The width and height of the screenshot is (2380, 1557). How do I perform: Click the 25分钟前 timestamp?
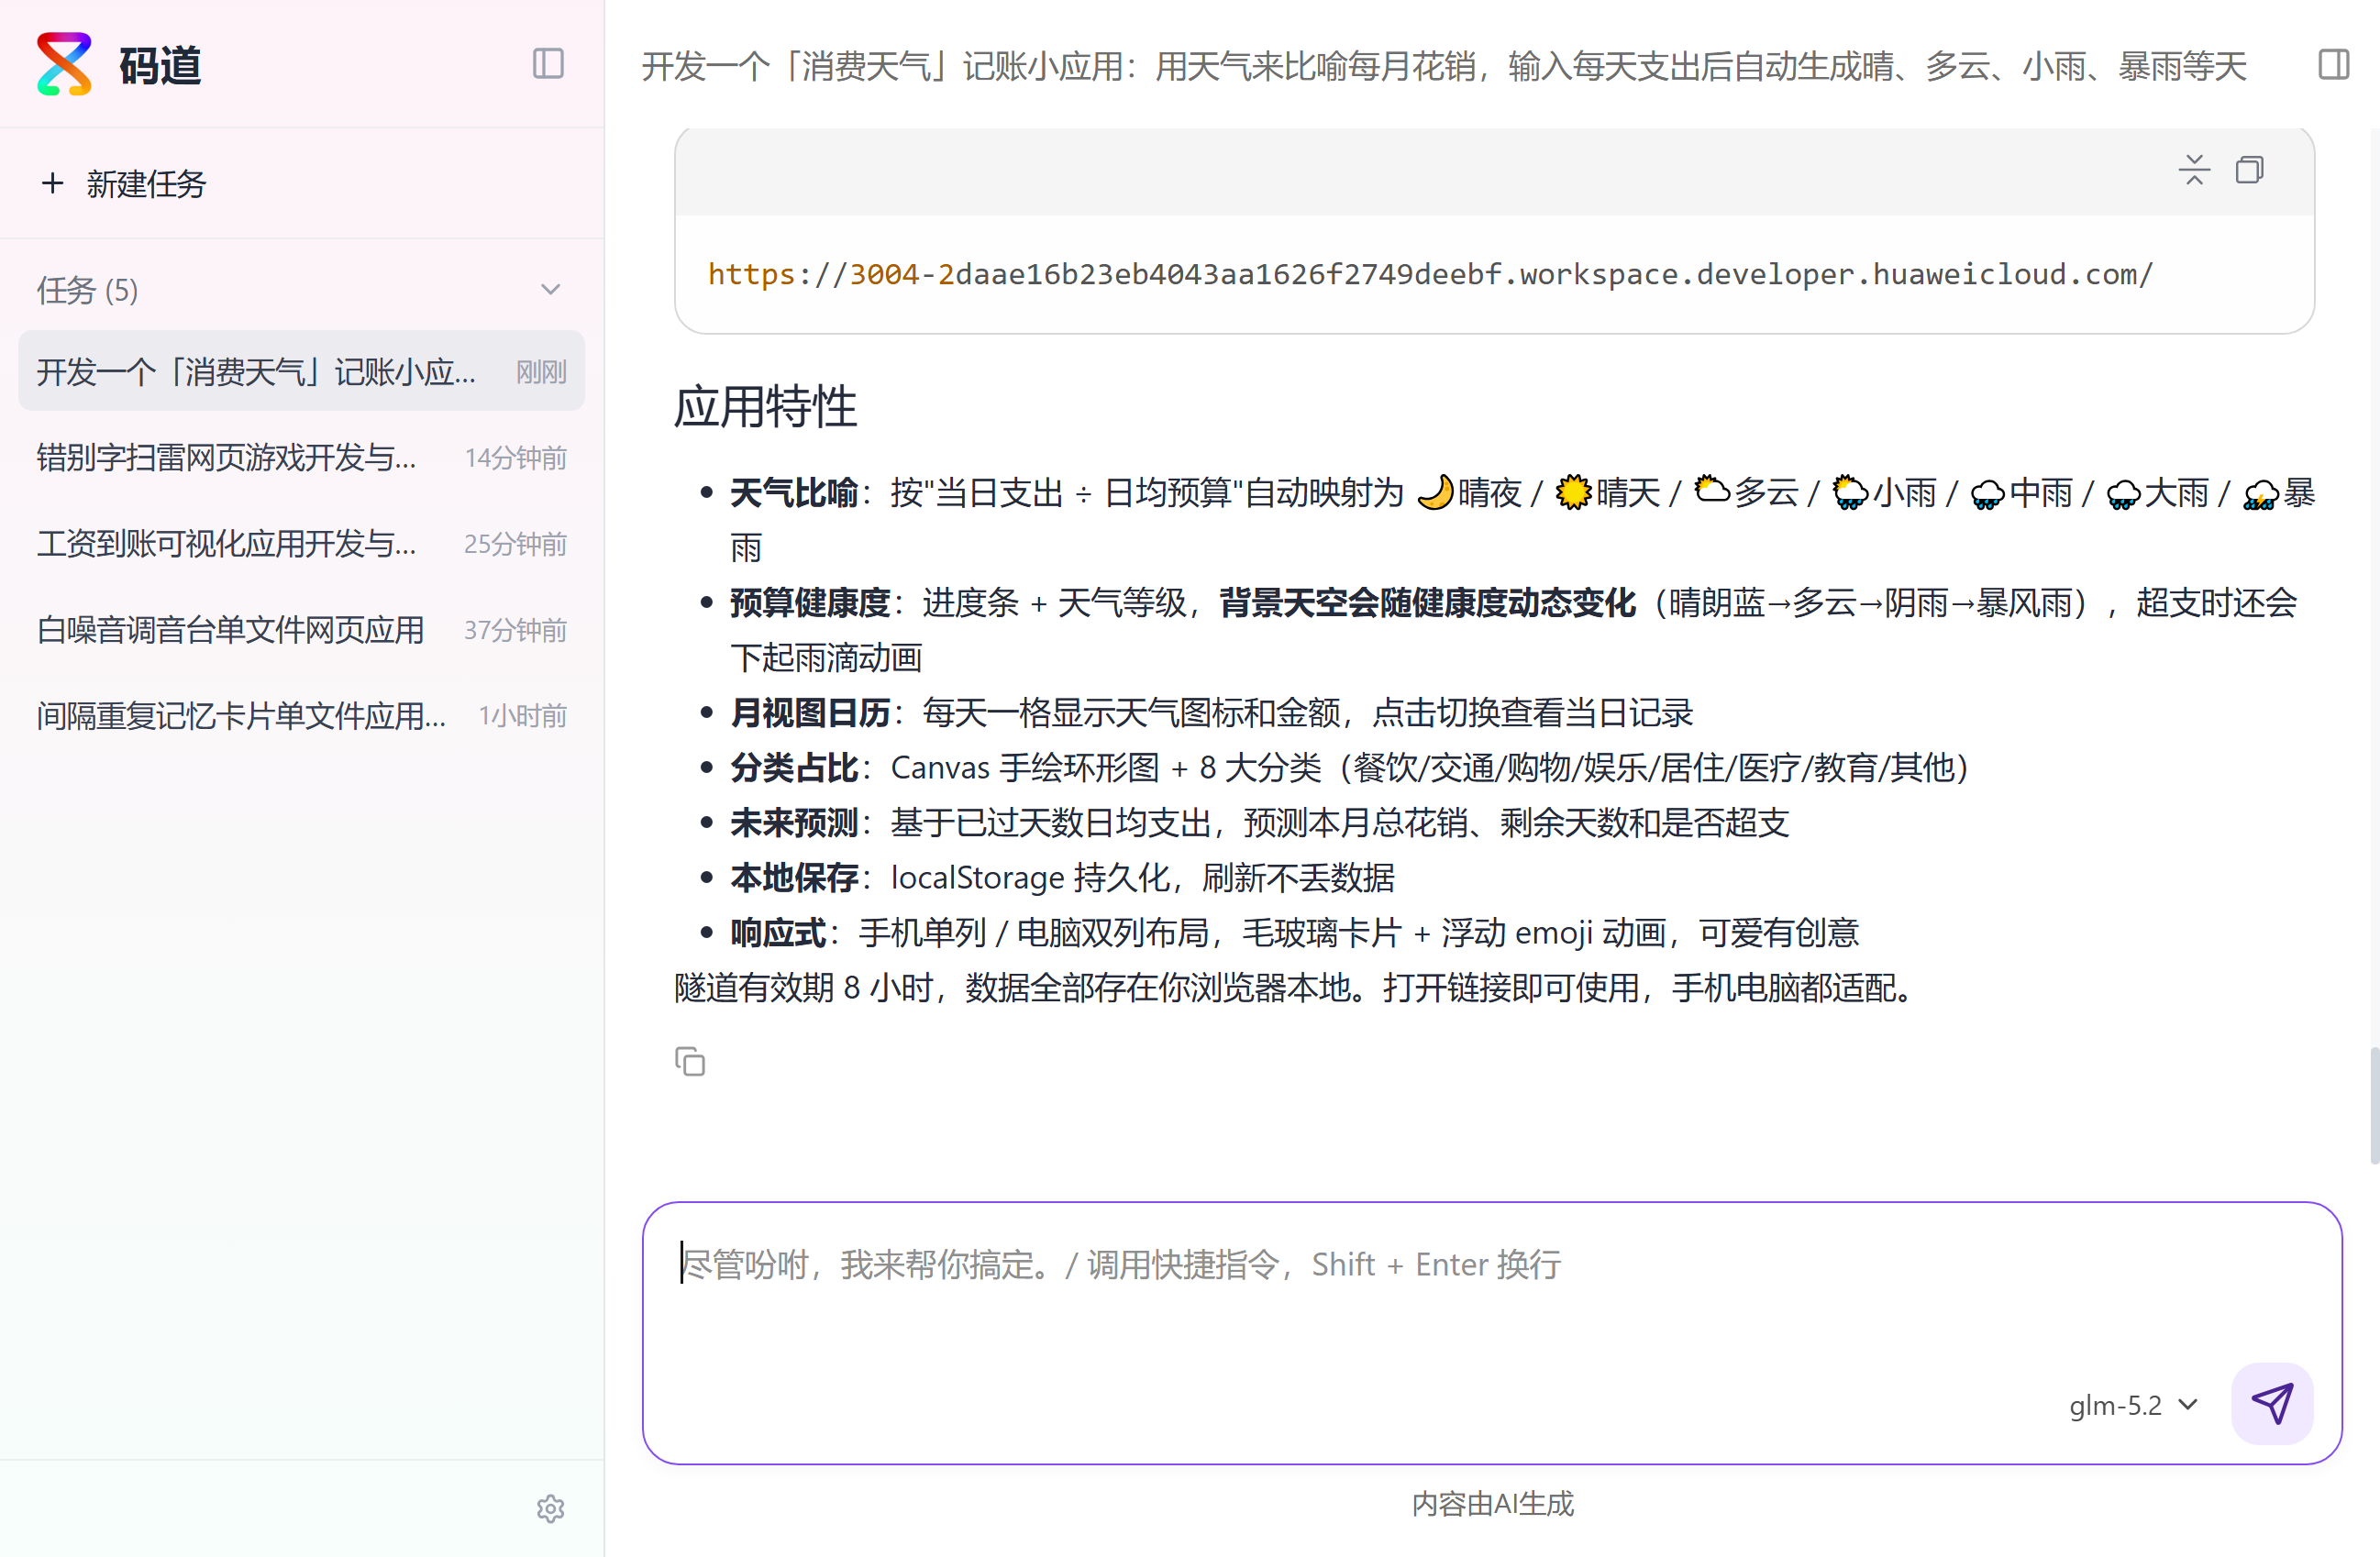tap(515, 544)
